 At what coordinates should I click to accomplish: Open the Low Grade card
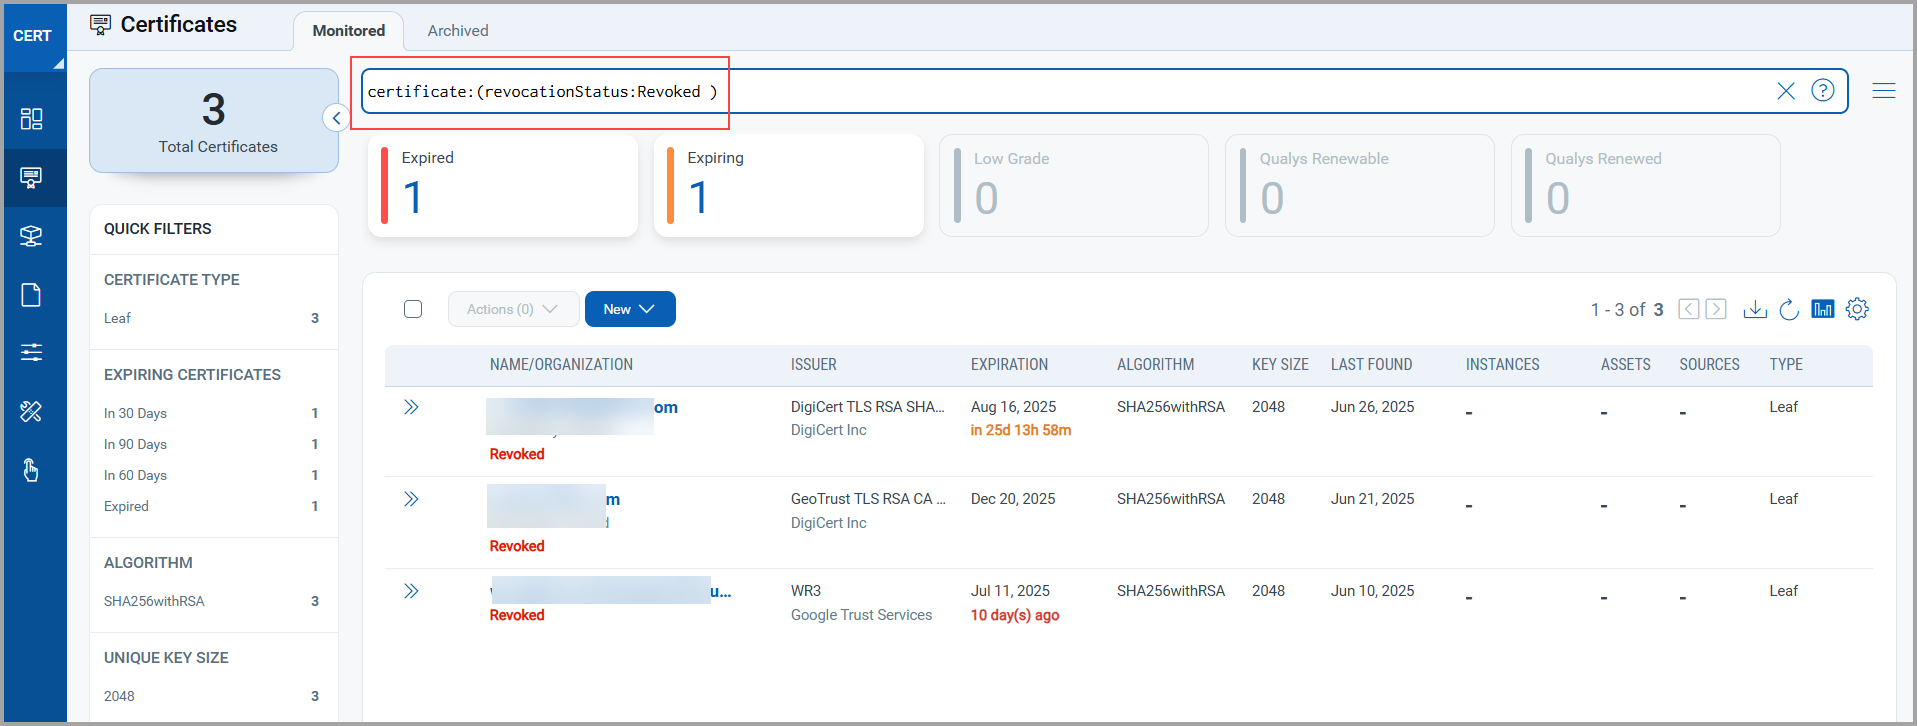[x=1074, y=186]
